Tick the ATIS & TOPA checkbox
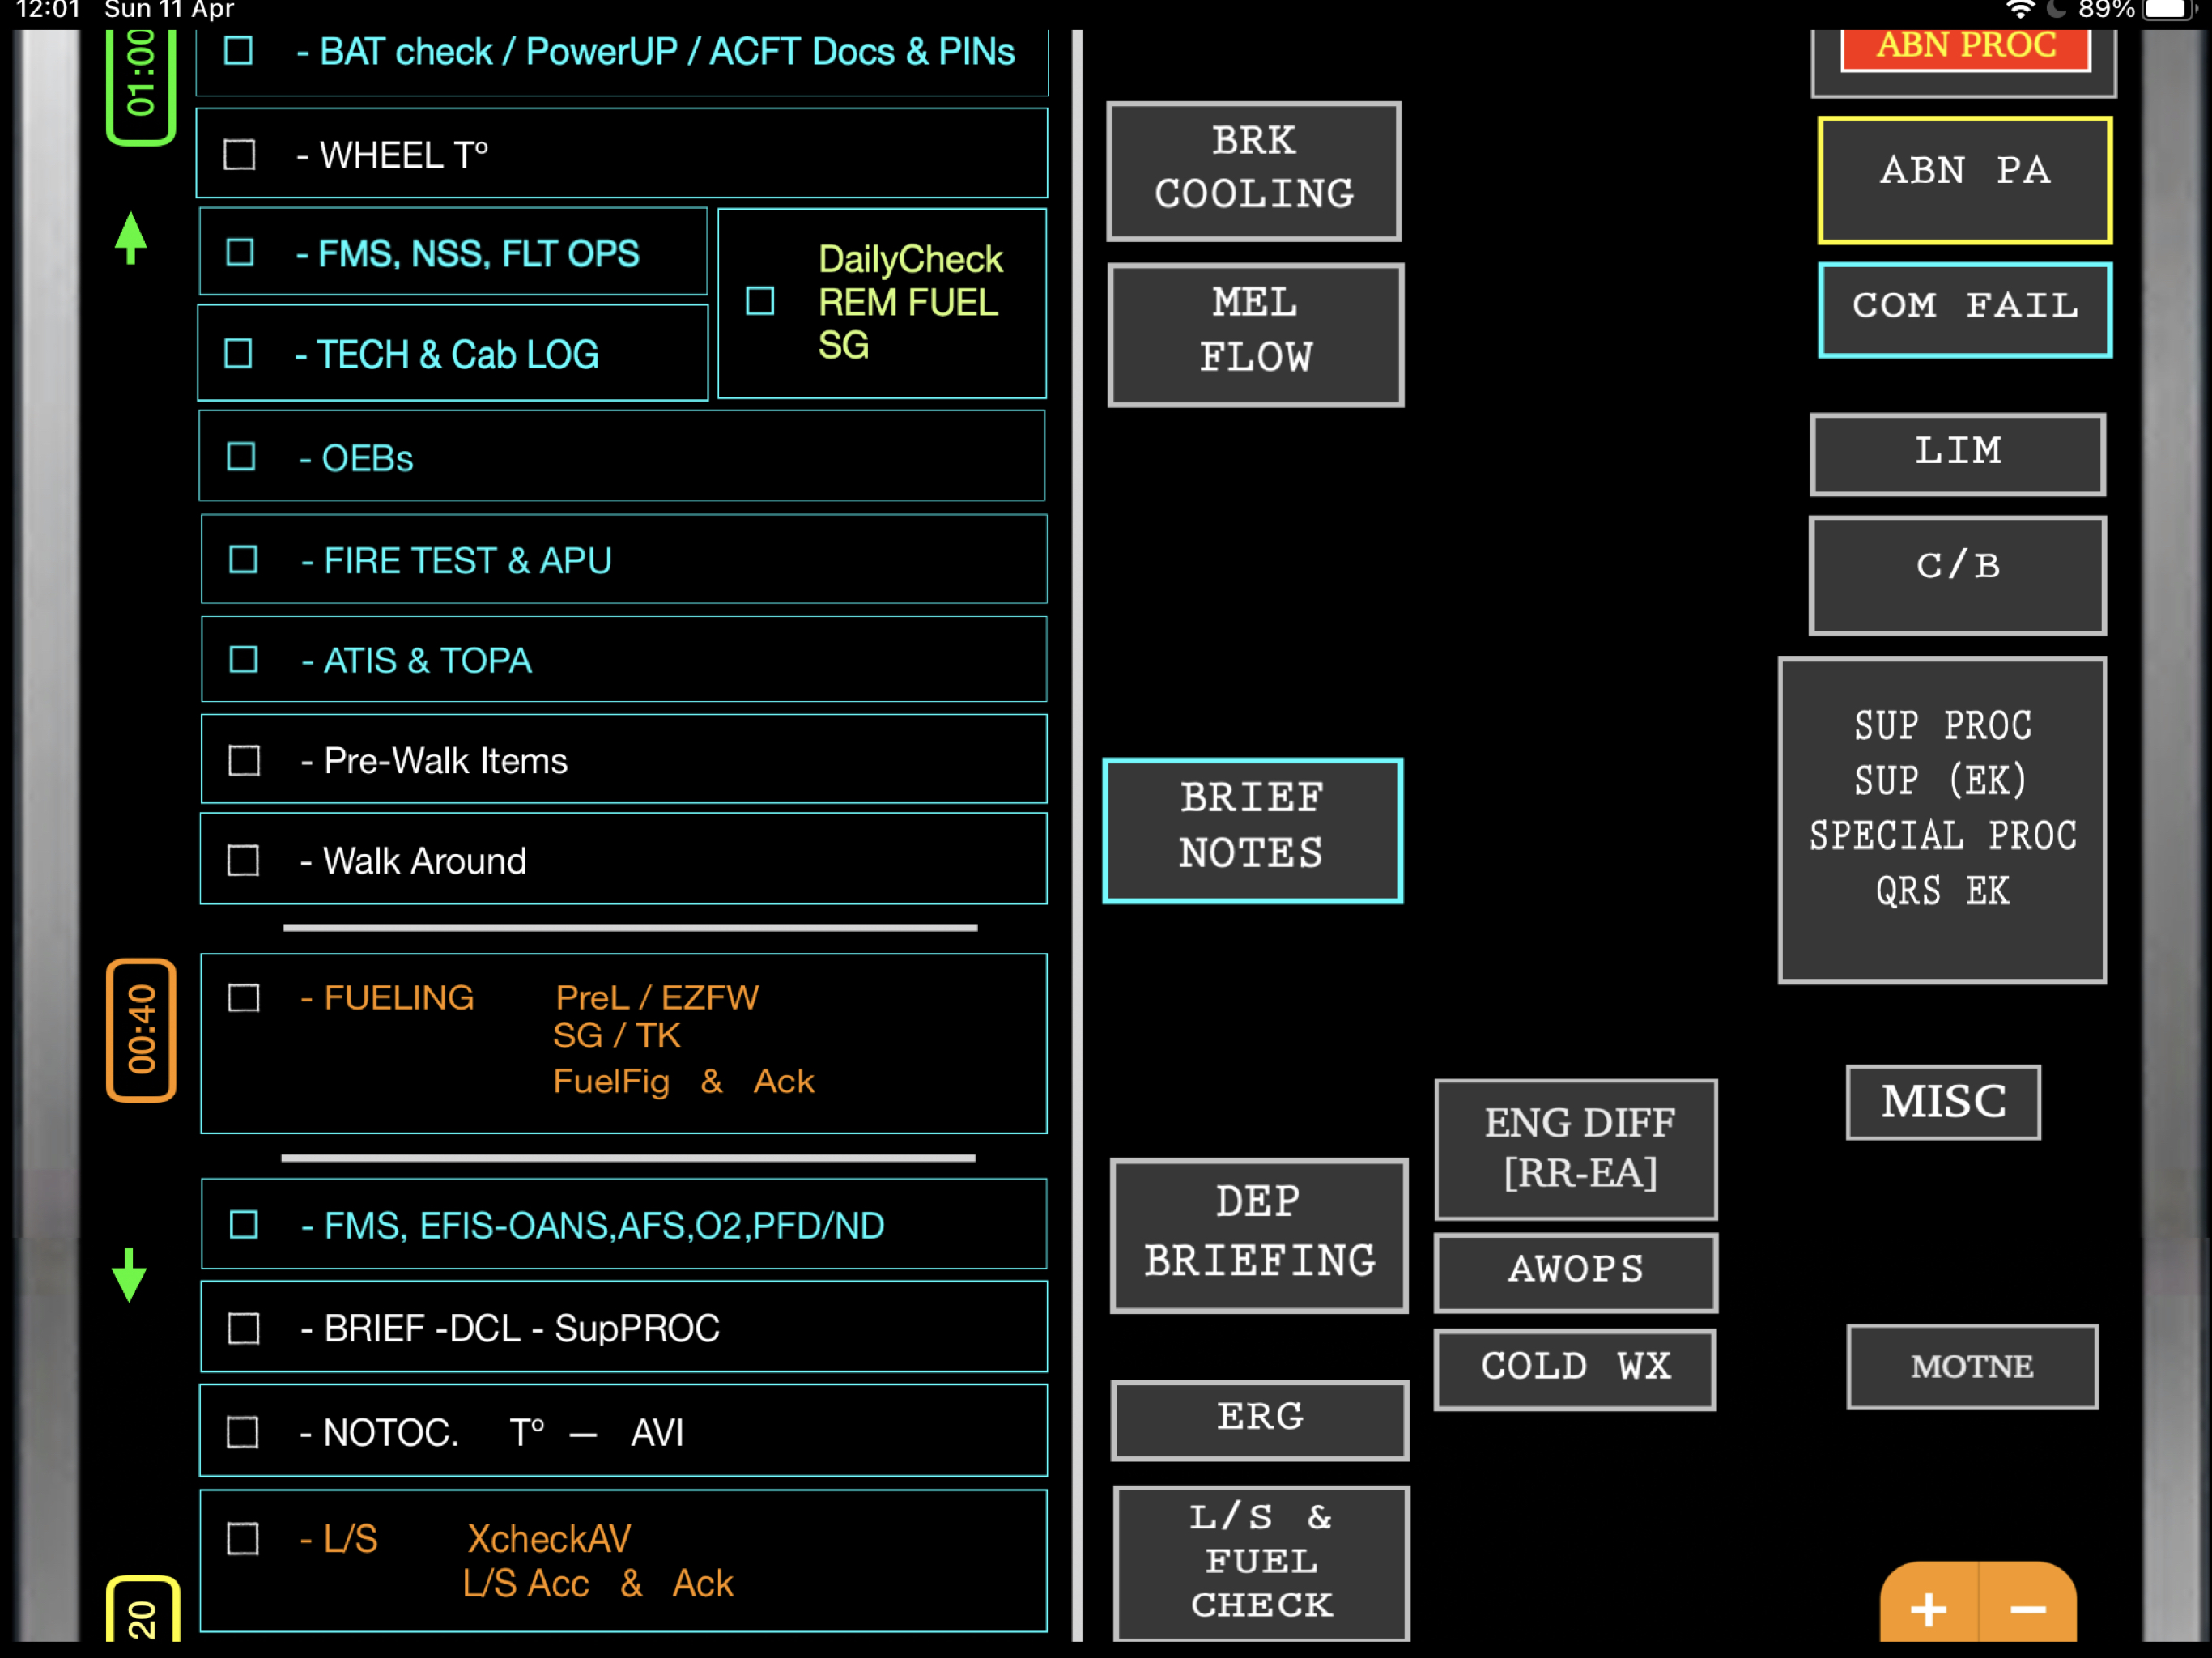Viewport: 2212px width, 1658px height. coord(243,660)
